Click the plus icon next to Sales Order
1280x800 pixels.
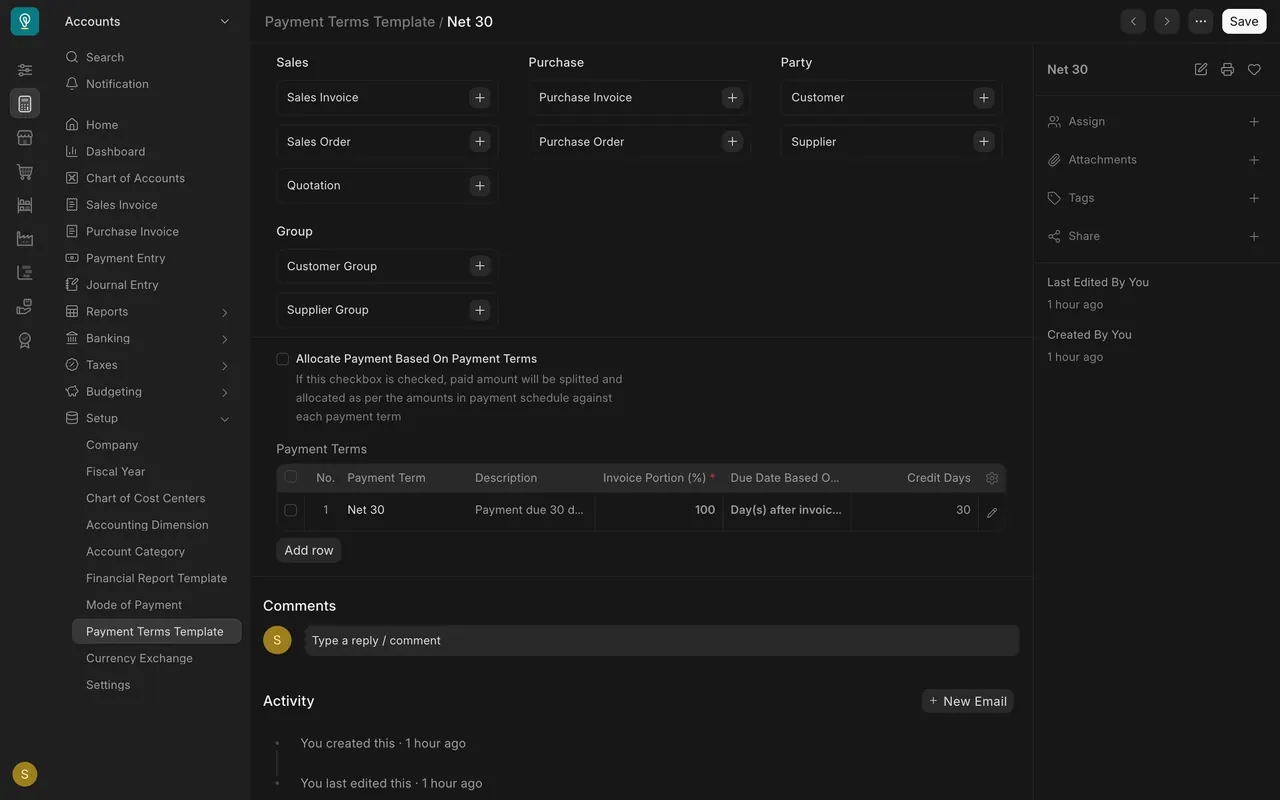[480, 142]
